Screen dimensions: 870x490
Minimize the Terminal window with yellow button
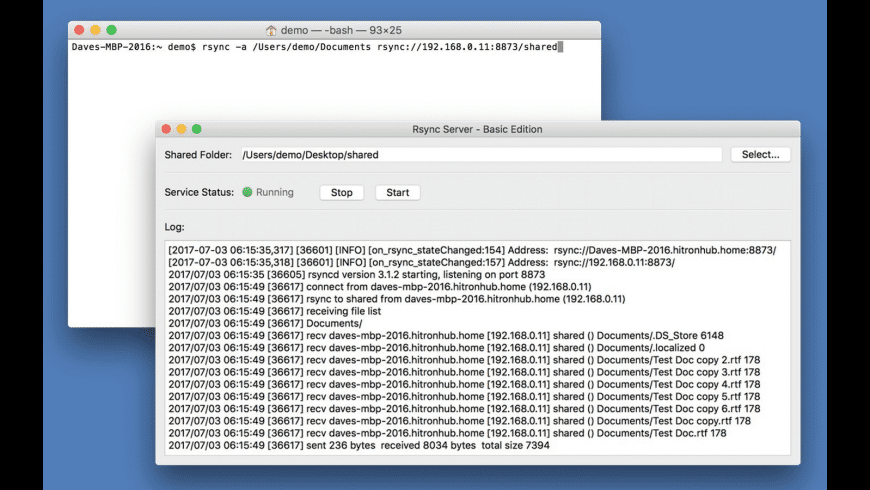[95, 30]
